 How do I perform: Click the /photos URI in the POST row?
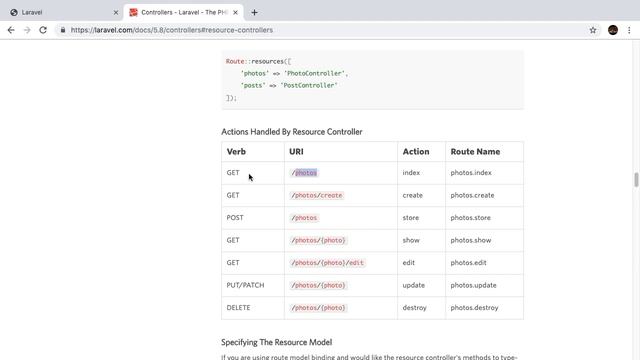point(304,218)
